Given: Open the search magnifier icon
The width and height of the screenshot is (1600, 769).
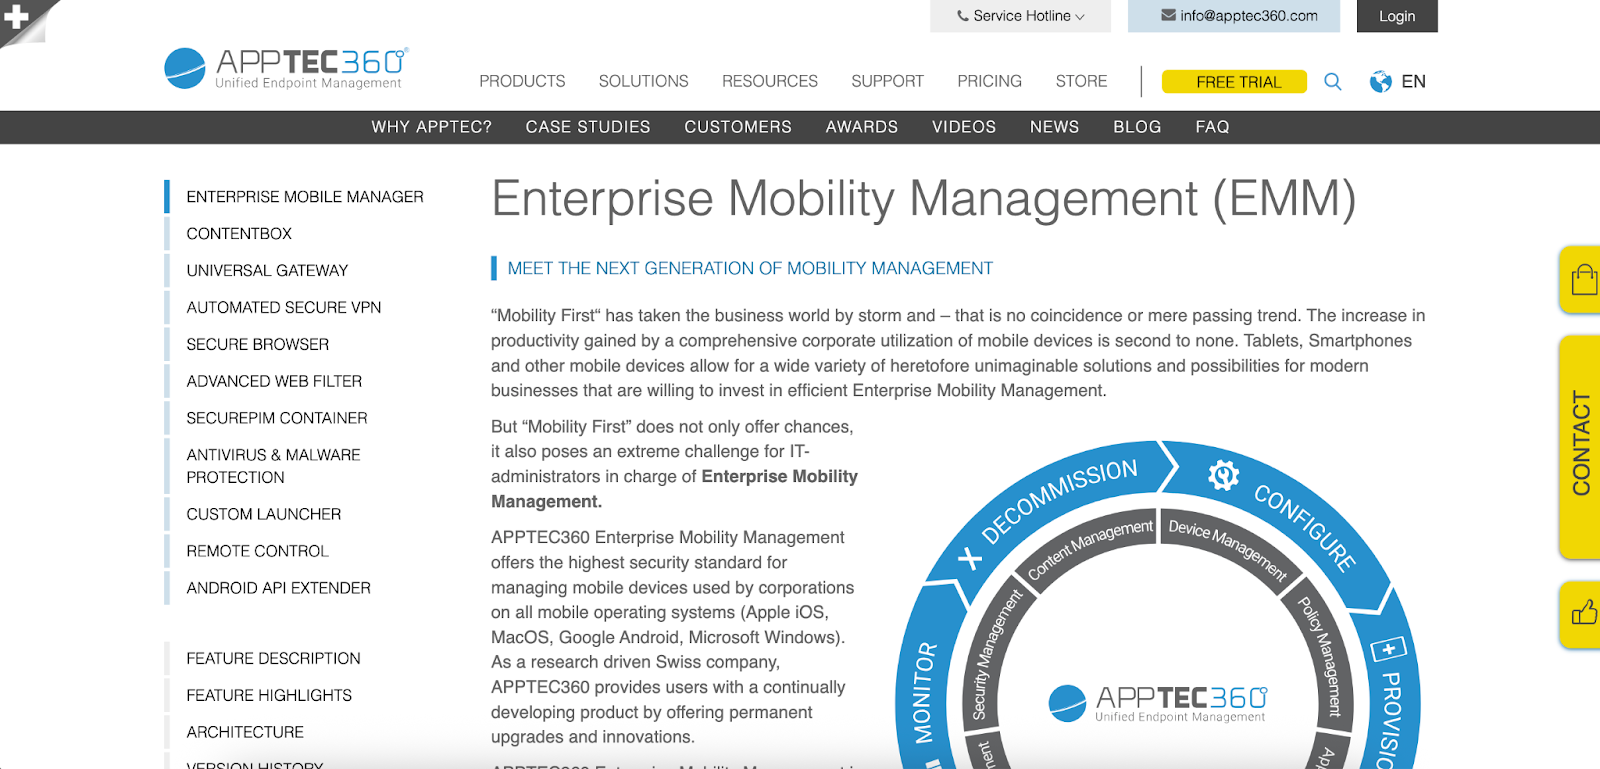Looking at the screenshot, I should pos(1333,82).
